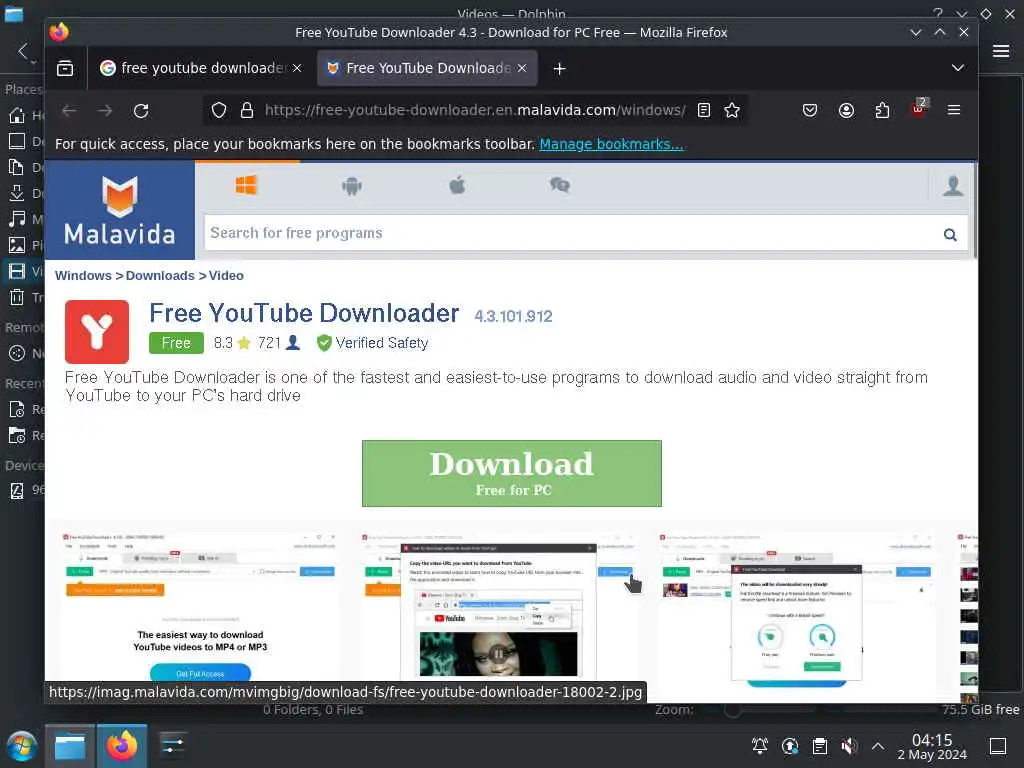Viewport: 1024px width, 768px height.
Task: Click the Firefox forward arrow
Action: 104,110
